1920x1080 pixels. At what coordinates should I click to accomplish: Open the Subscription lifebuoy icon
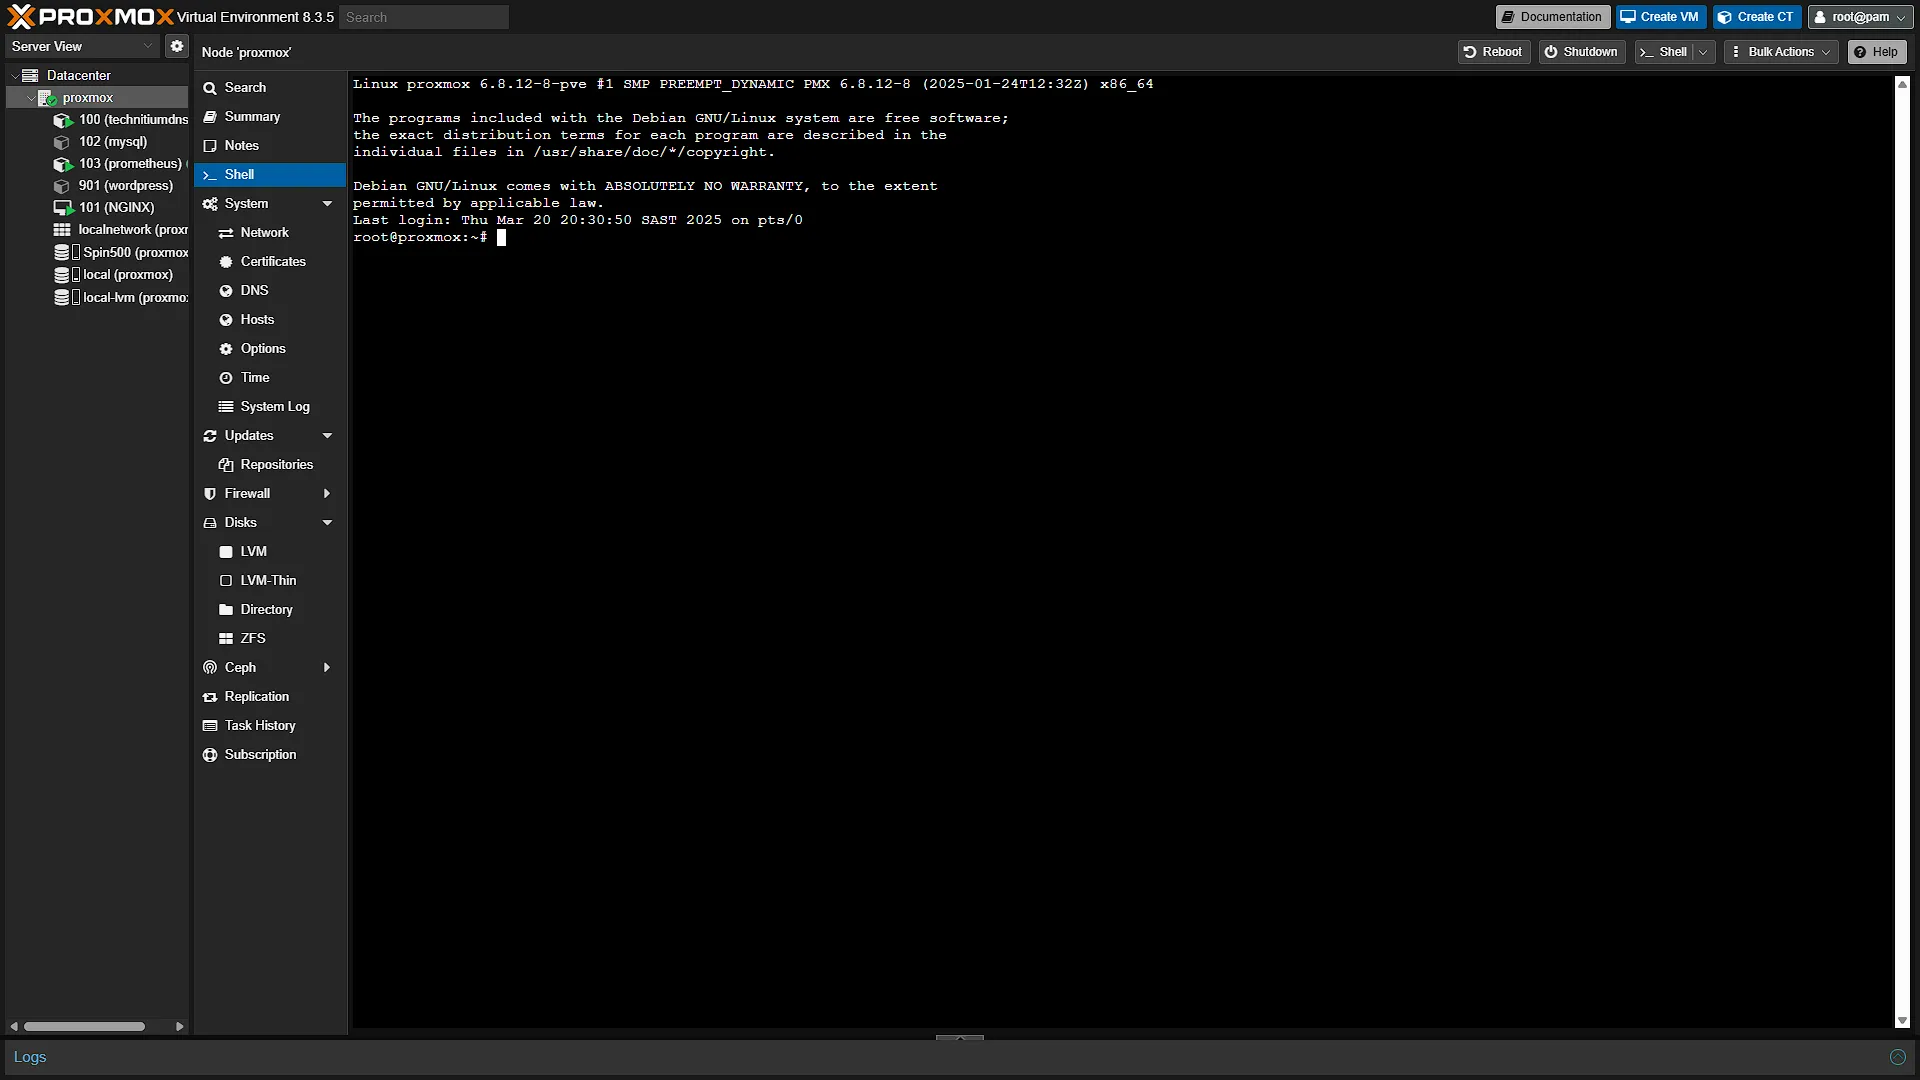pyautogui.click(x=210, y=755)
